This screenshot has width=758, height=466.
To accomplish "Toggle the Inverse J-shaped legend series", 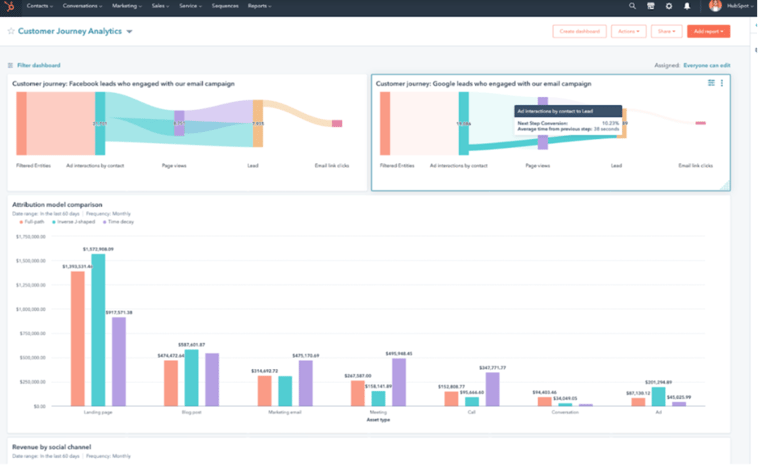I will click(x=68, y=222).
